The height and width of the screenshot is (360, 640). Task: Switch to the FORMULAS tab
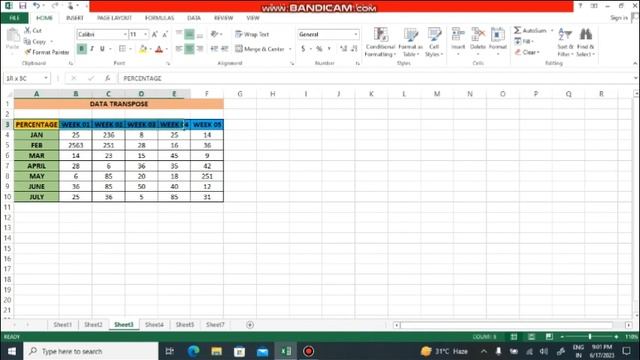point(159,18)
